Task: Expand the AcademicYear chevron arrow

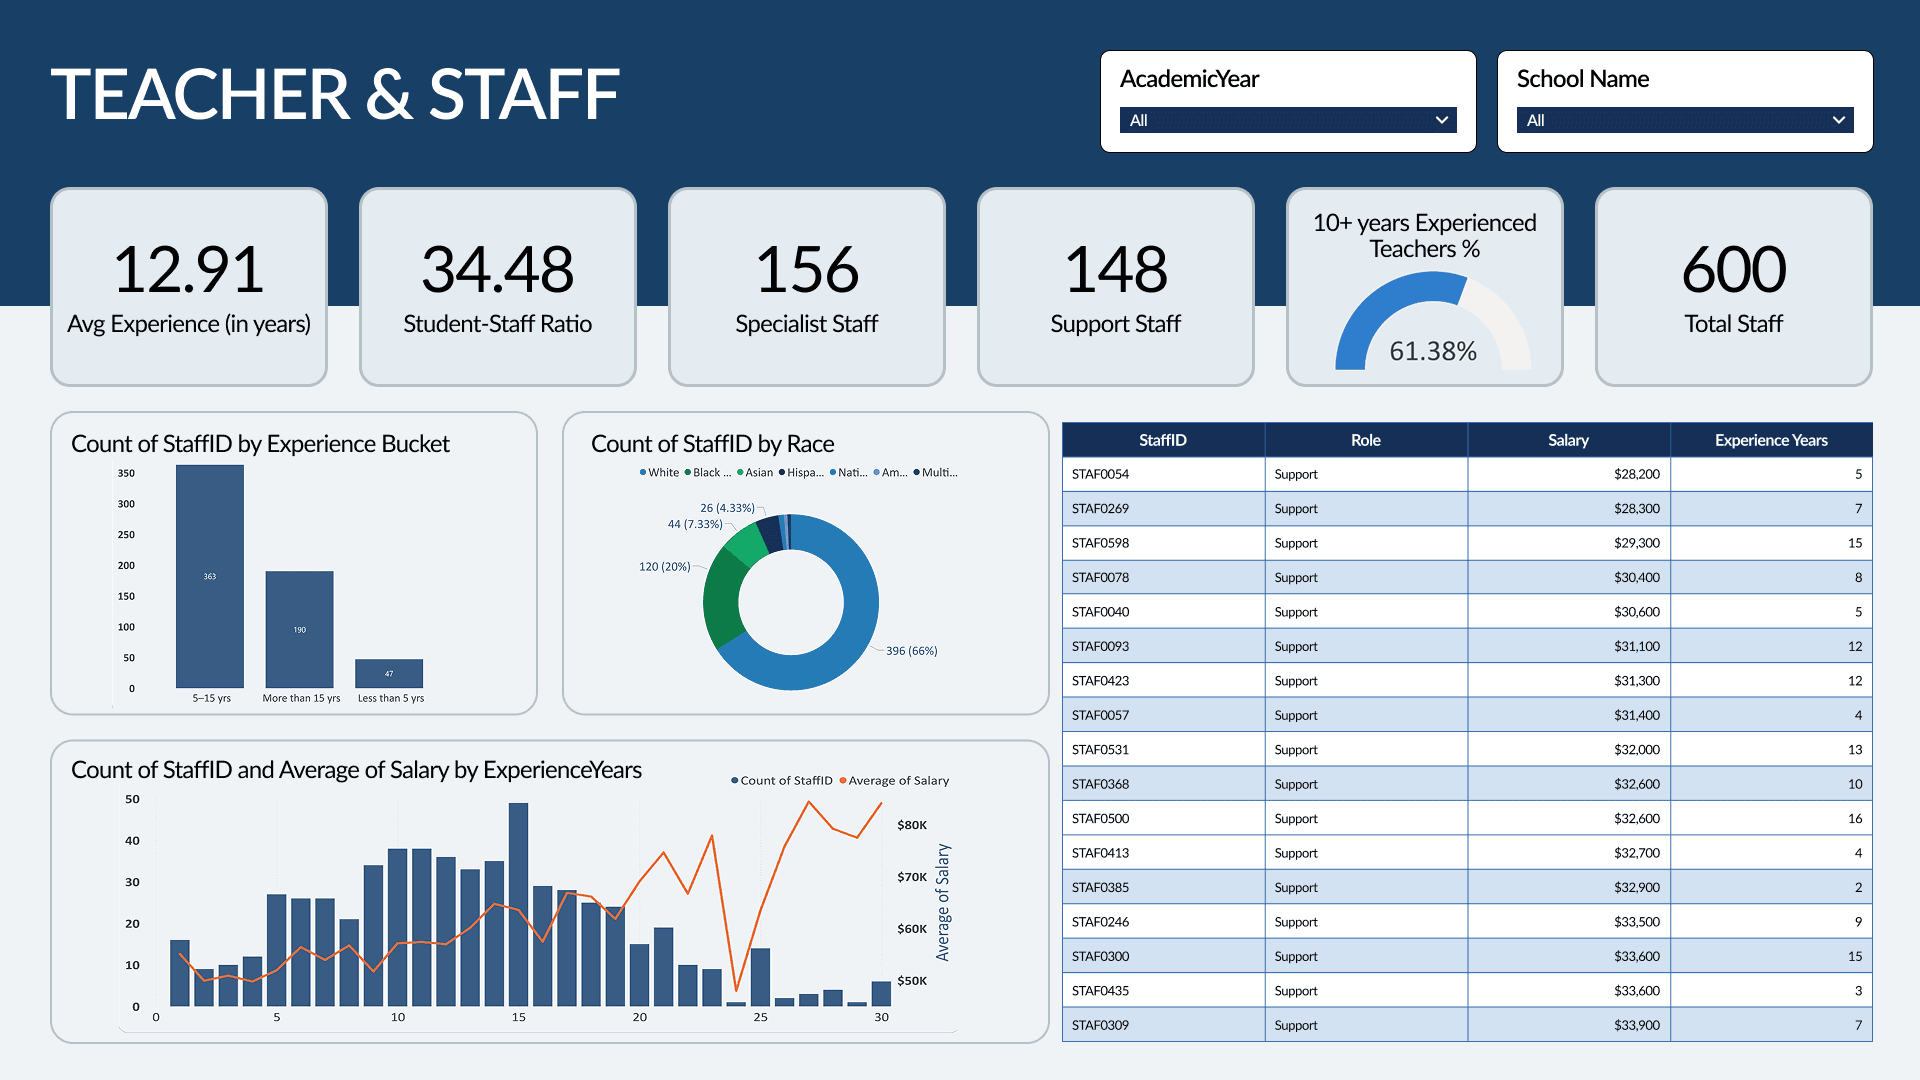Action: 1442,120
